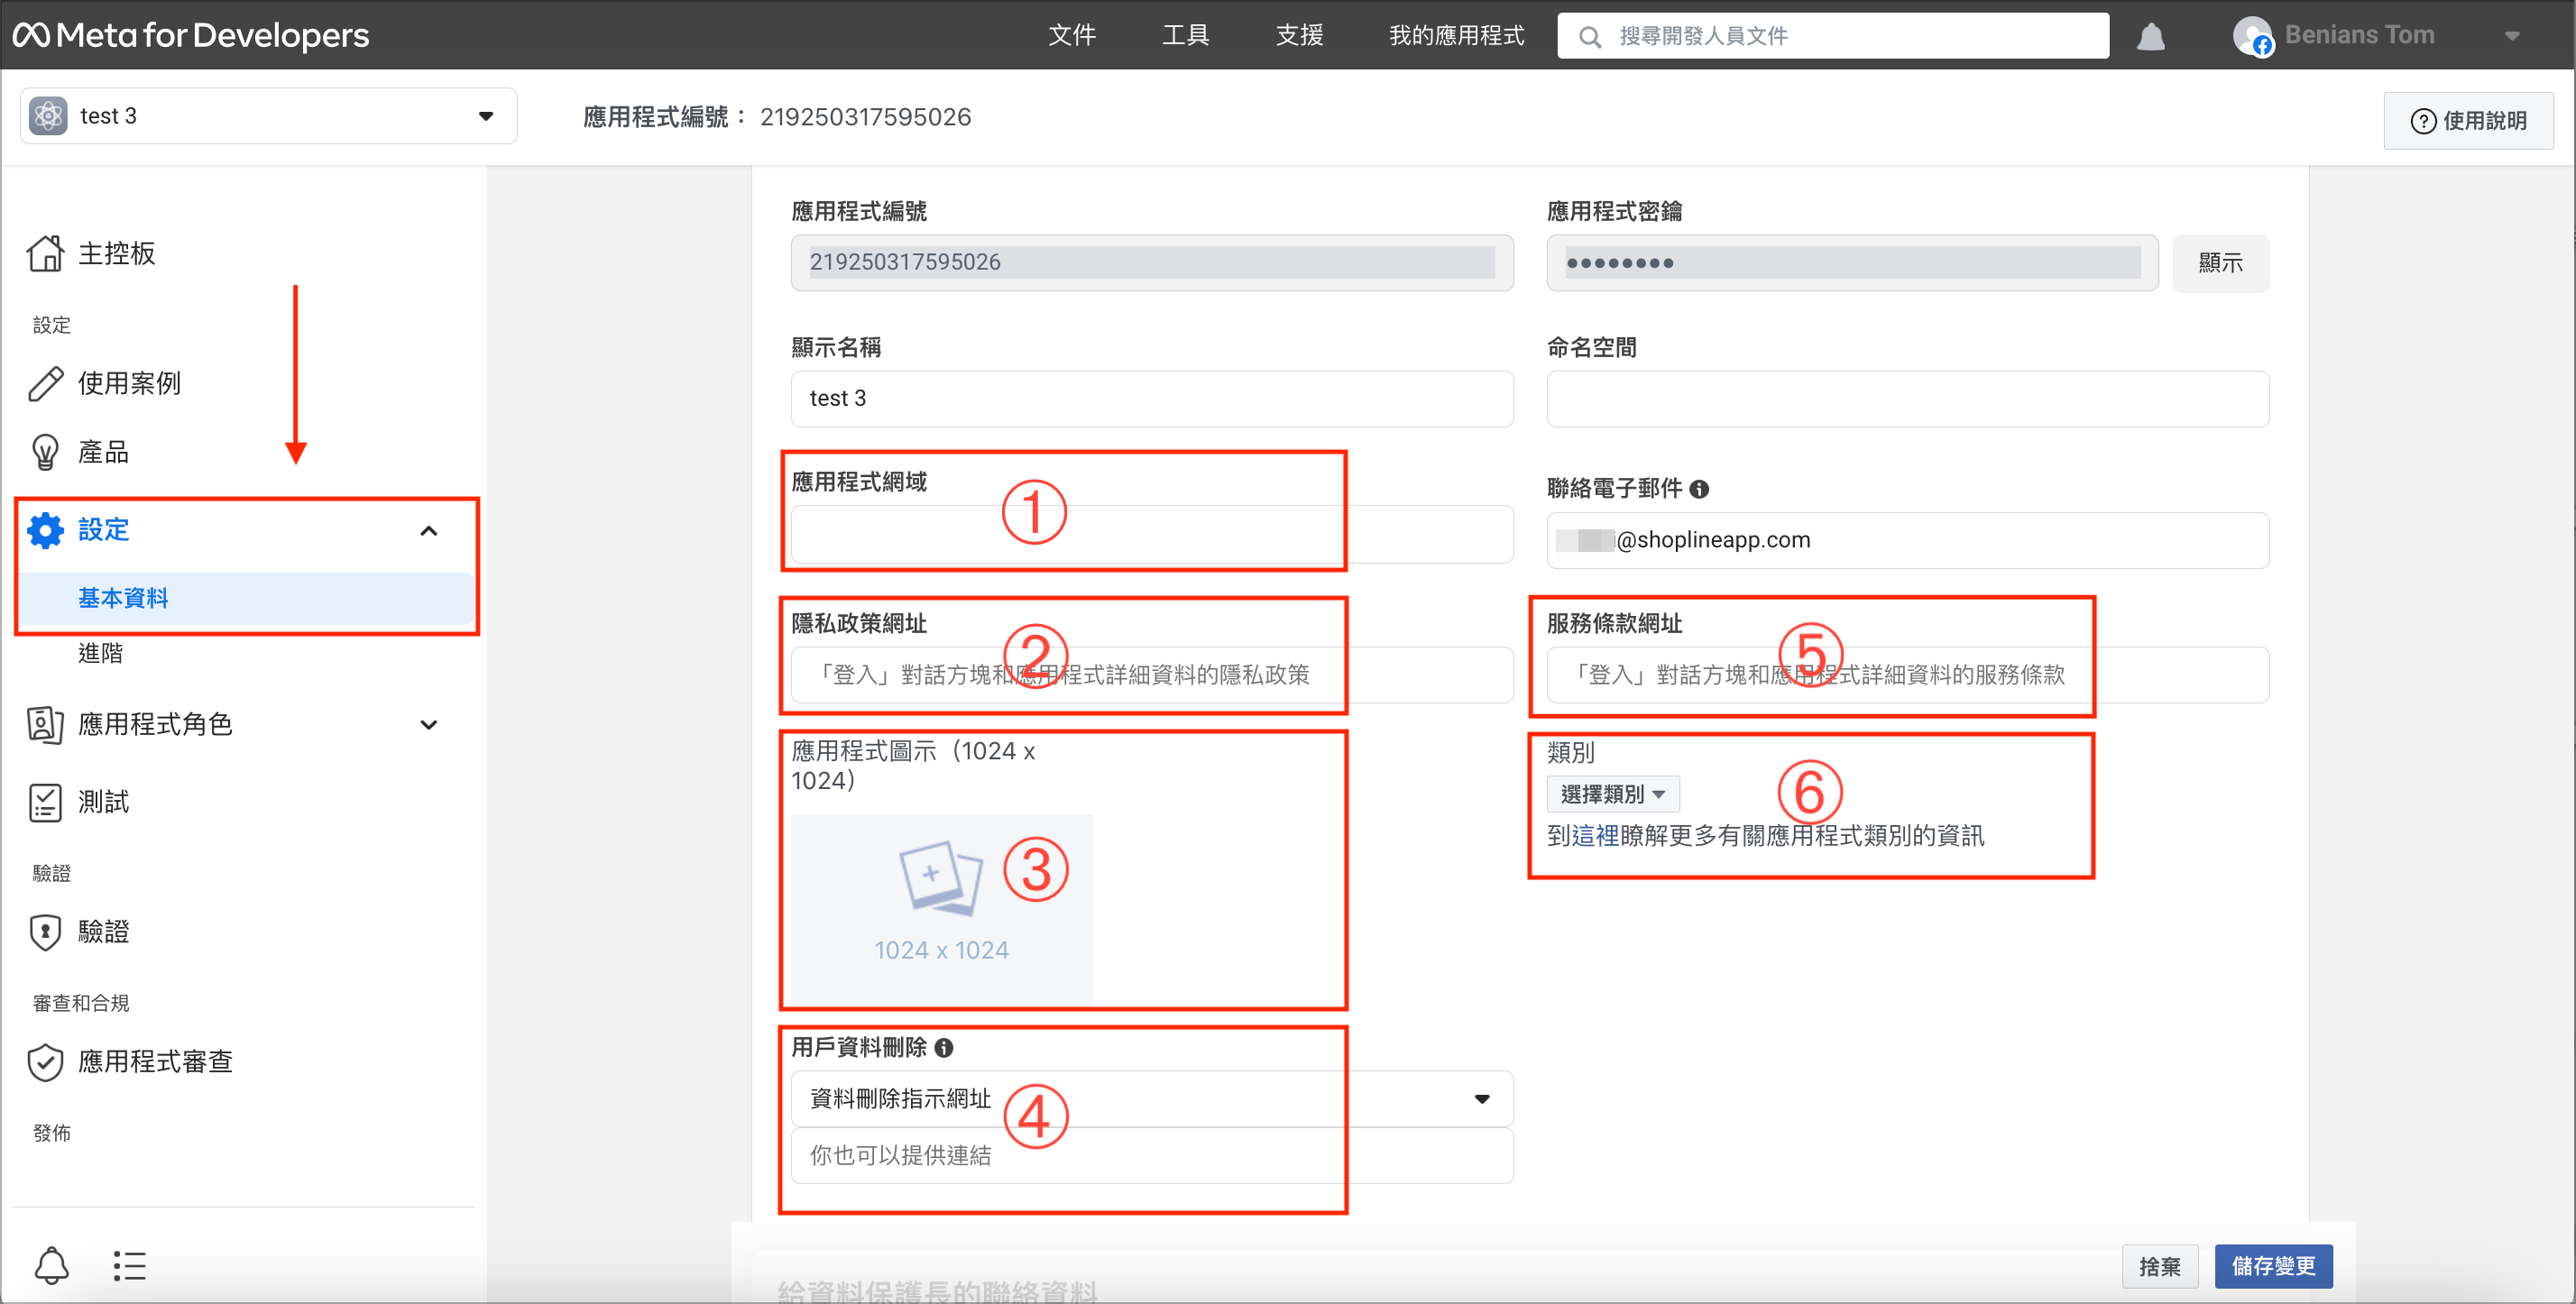Click the 顯示 button for app secret
2576x1304 pixels.
(2220, 263)
